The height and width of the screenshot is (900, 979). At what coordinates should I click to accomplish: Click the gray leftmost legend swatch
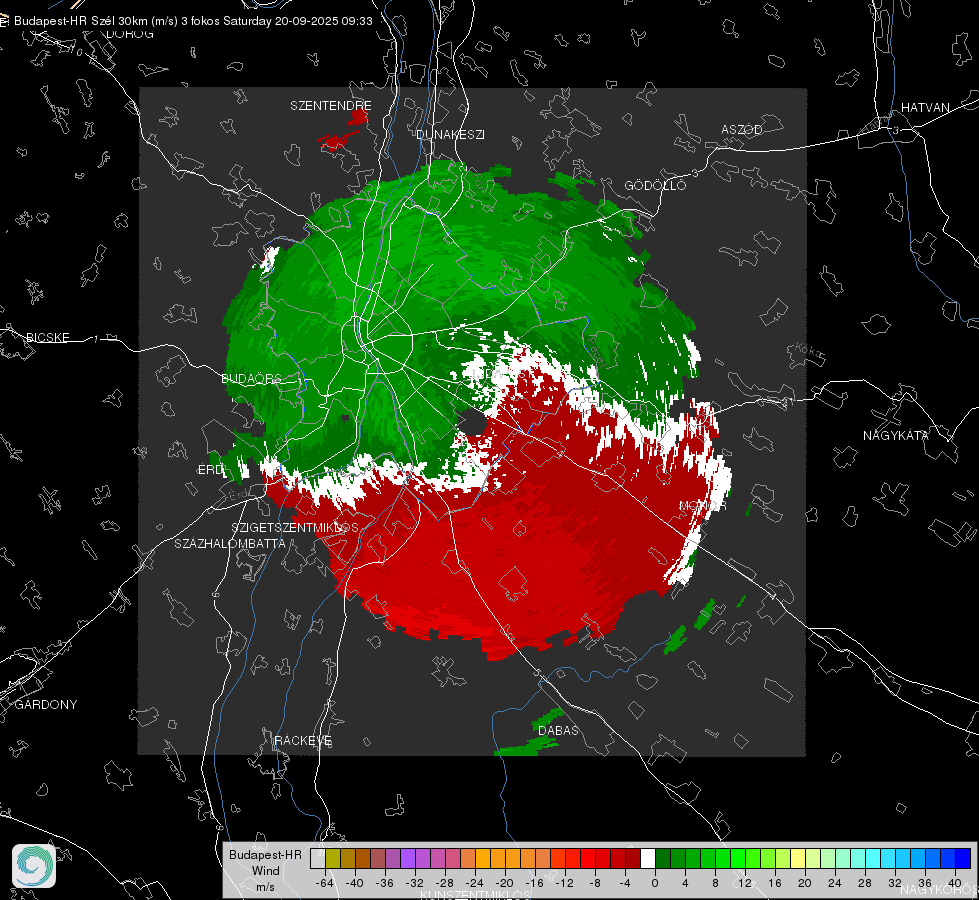pyautogui.click(x=318, y=858)
